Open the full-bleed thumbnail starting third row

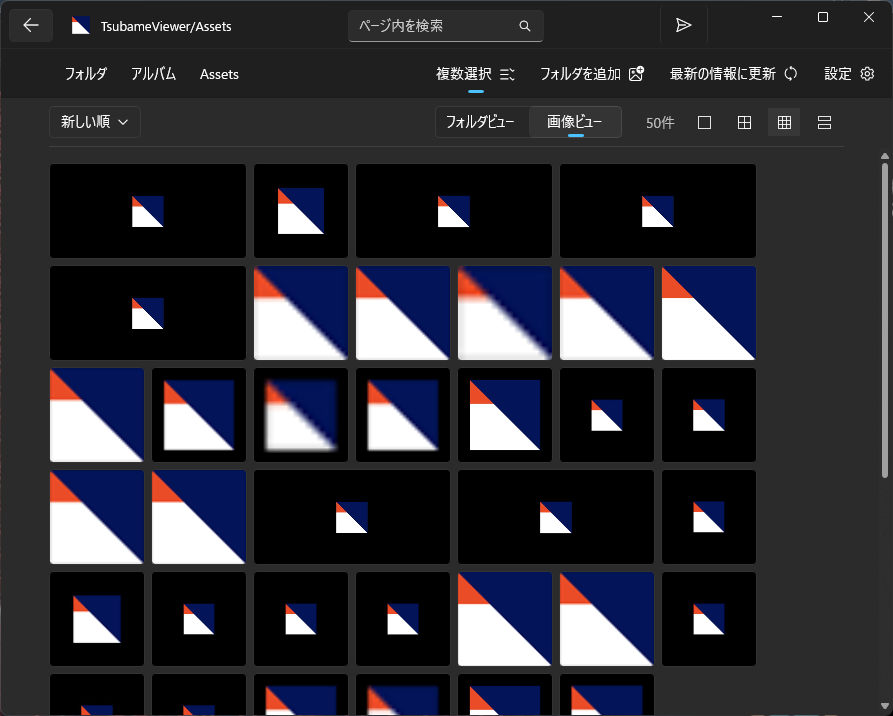click(x=97, y=415)
